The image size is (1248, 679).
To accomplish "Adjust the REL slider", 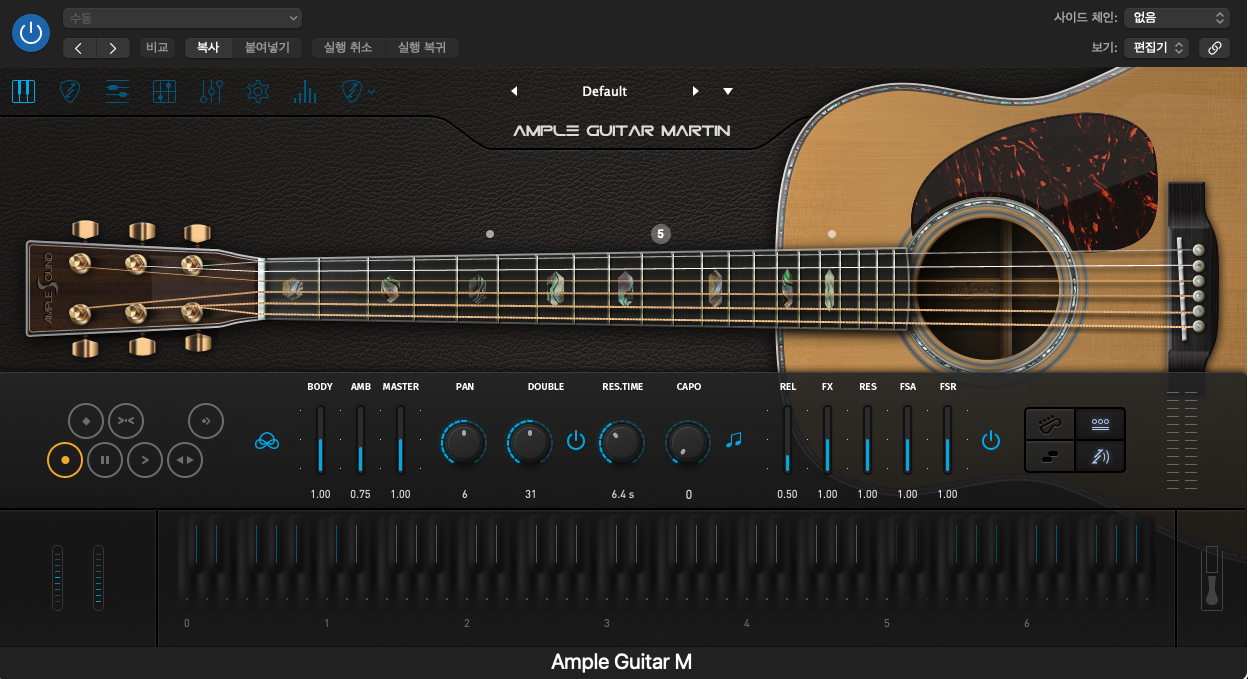I will (x=787, y=439).
